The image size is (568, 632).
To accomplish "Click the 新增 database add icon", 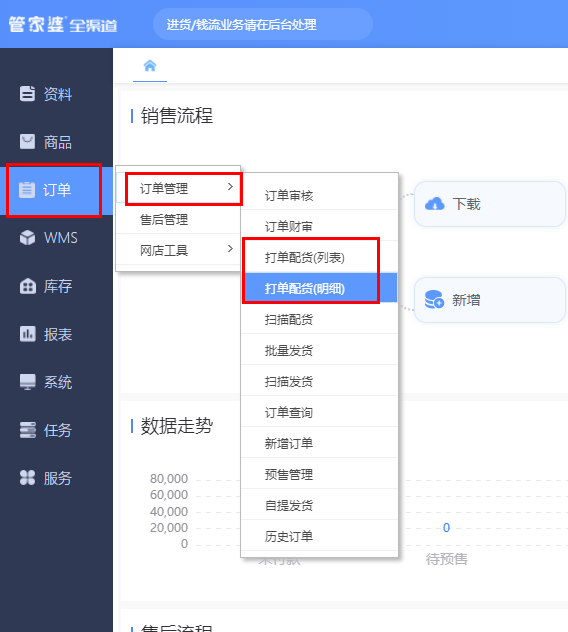I will [x=435, y=299].
